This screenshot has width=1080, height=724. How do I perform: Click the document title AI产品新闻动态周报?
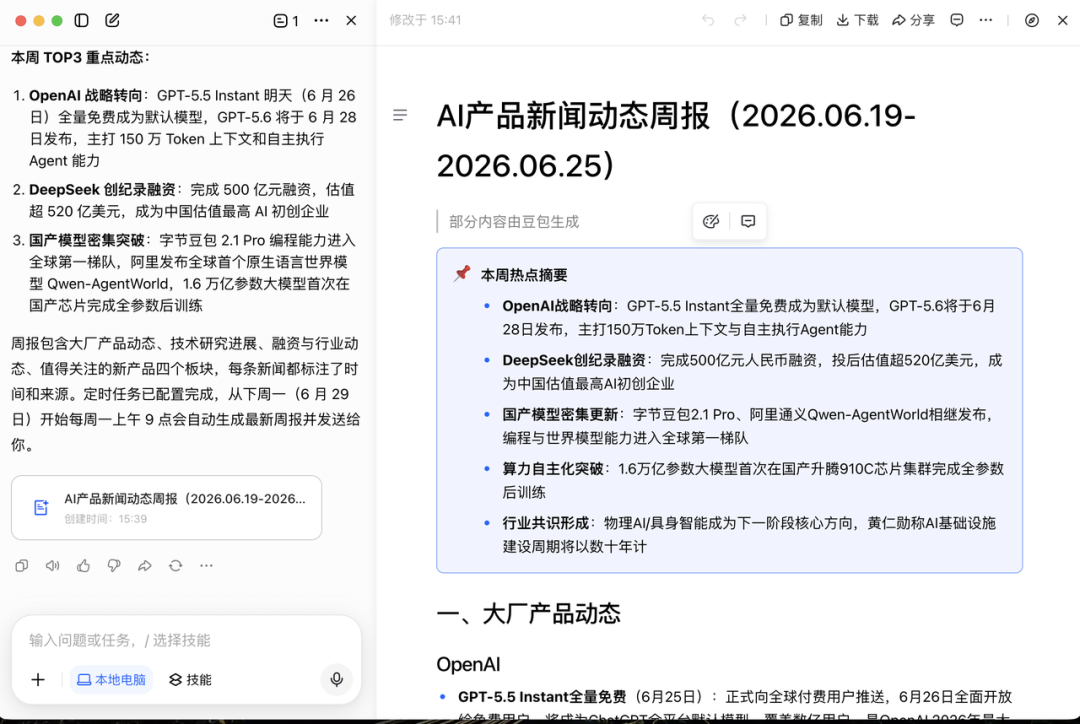tap(676, 141)
